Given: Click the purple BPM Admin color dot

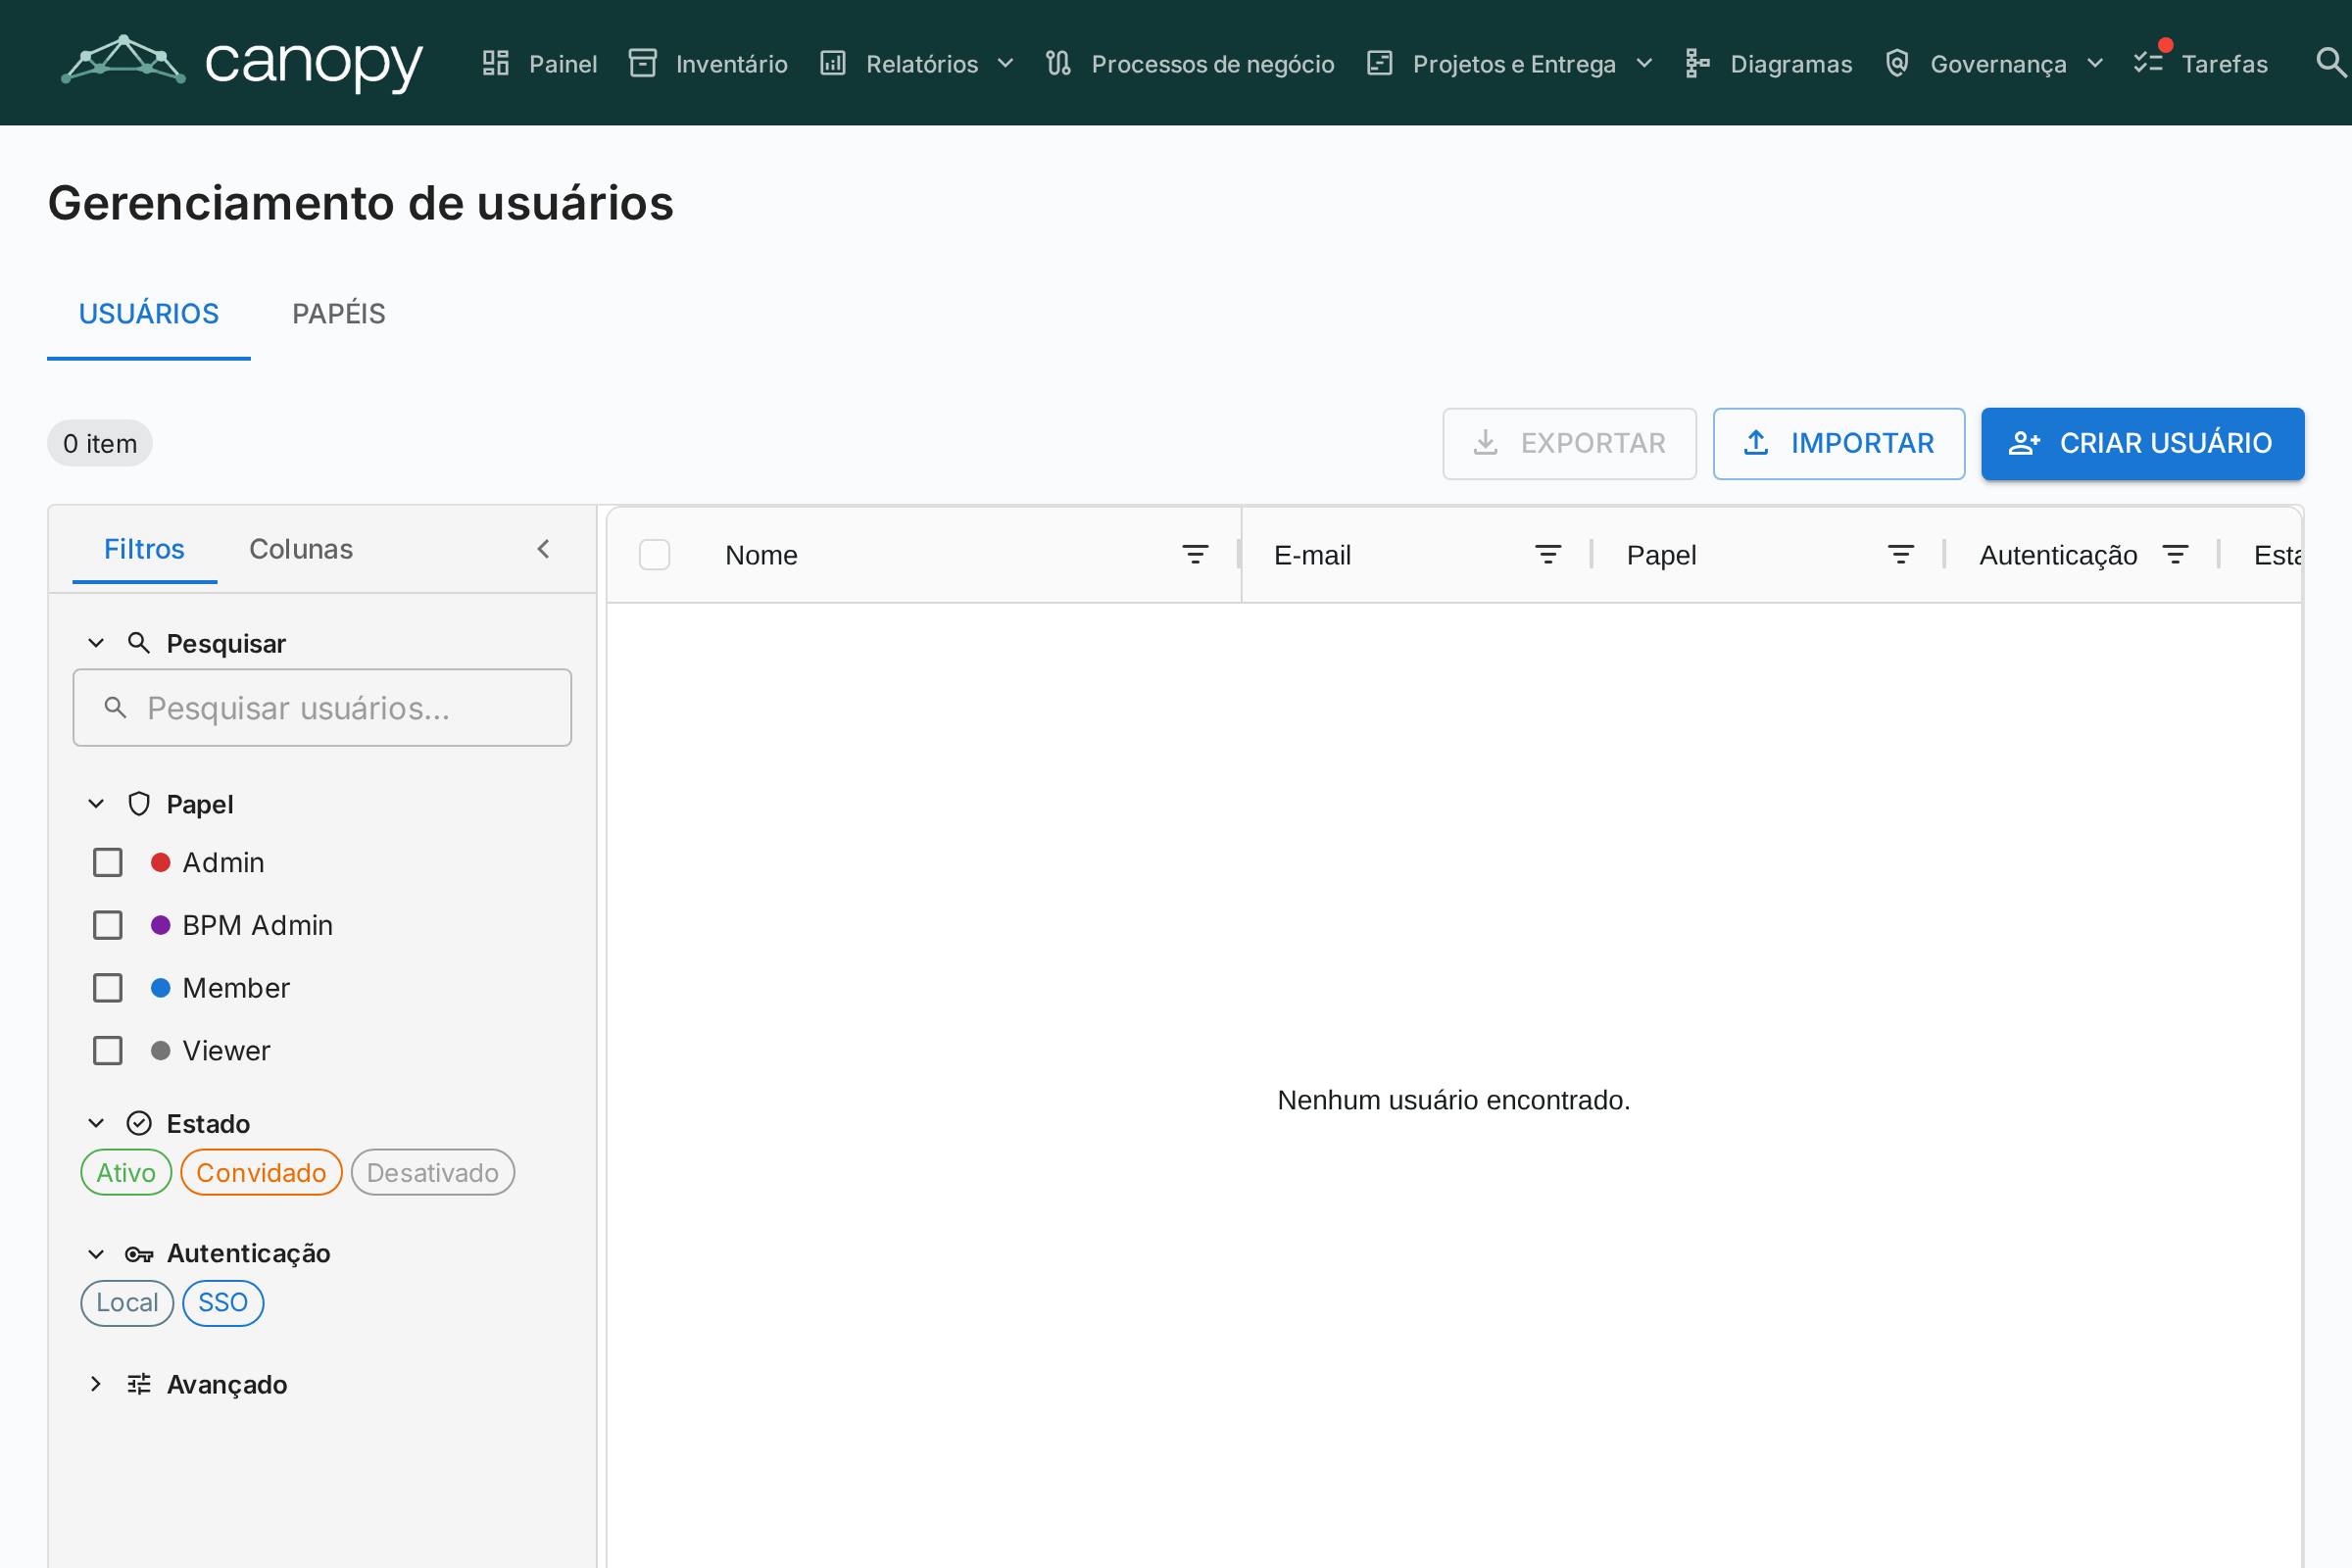Looking at the screenshot, I should (160, 925).
